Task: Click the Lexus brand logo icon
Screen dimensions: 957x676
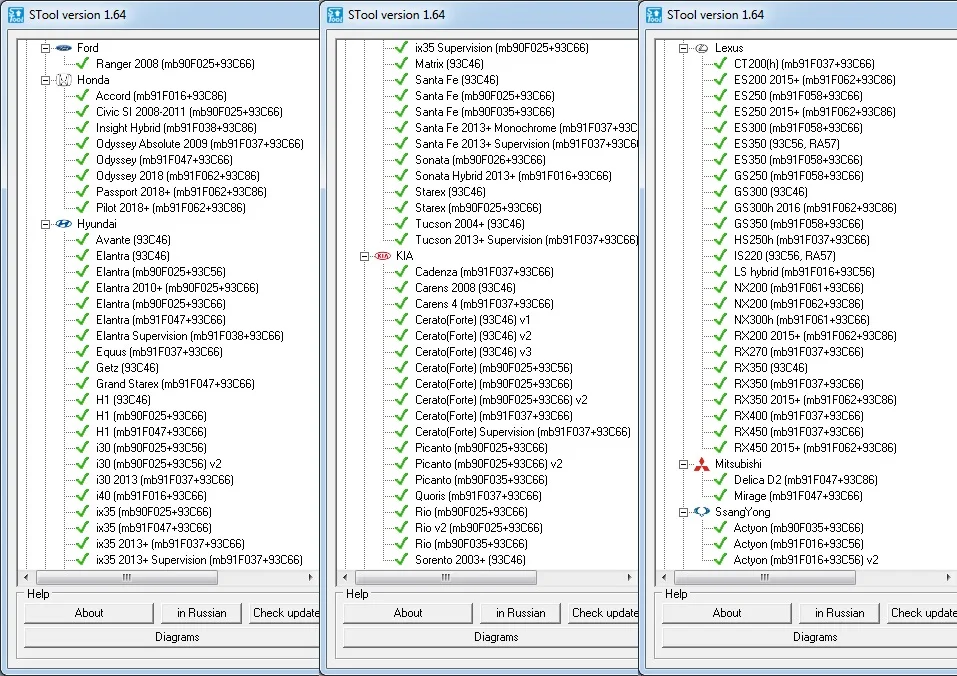Action: (x=702, y=48)
